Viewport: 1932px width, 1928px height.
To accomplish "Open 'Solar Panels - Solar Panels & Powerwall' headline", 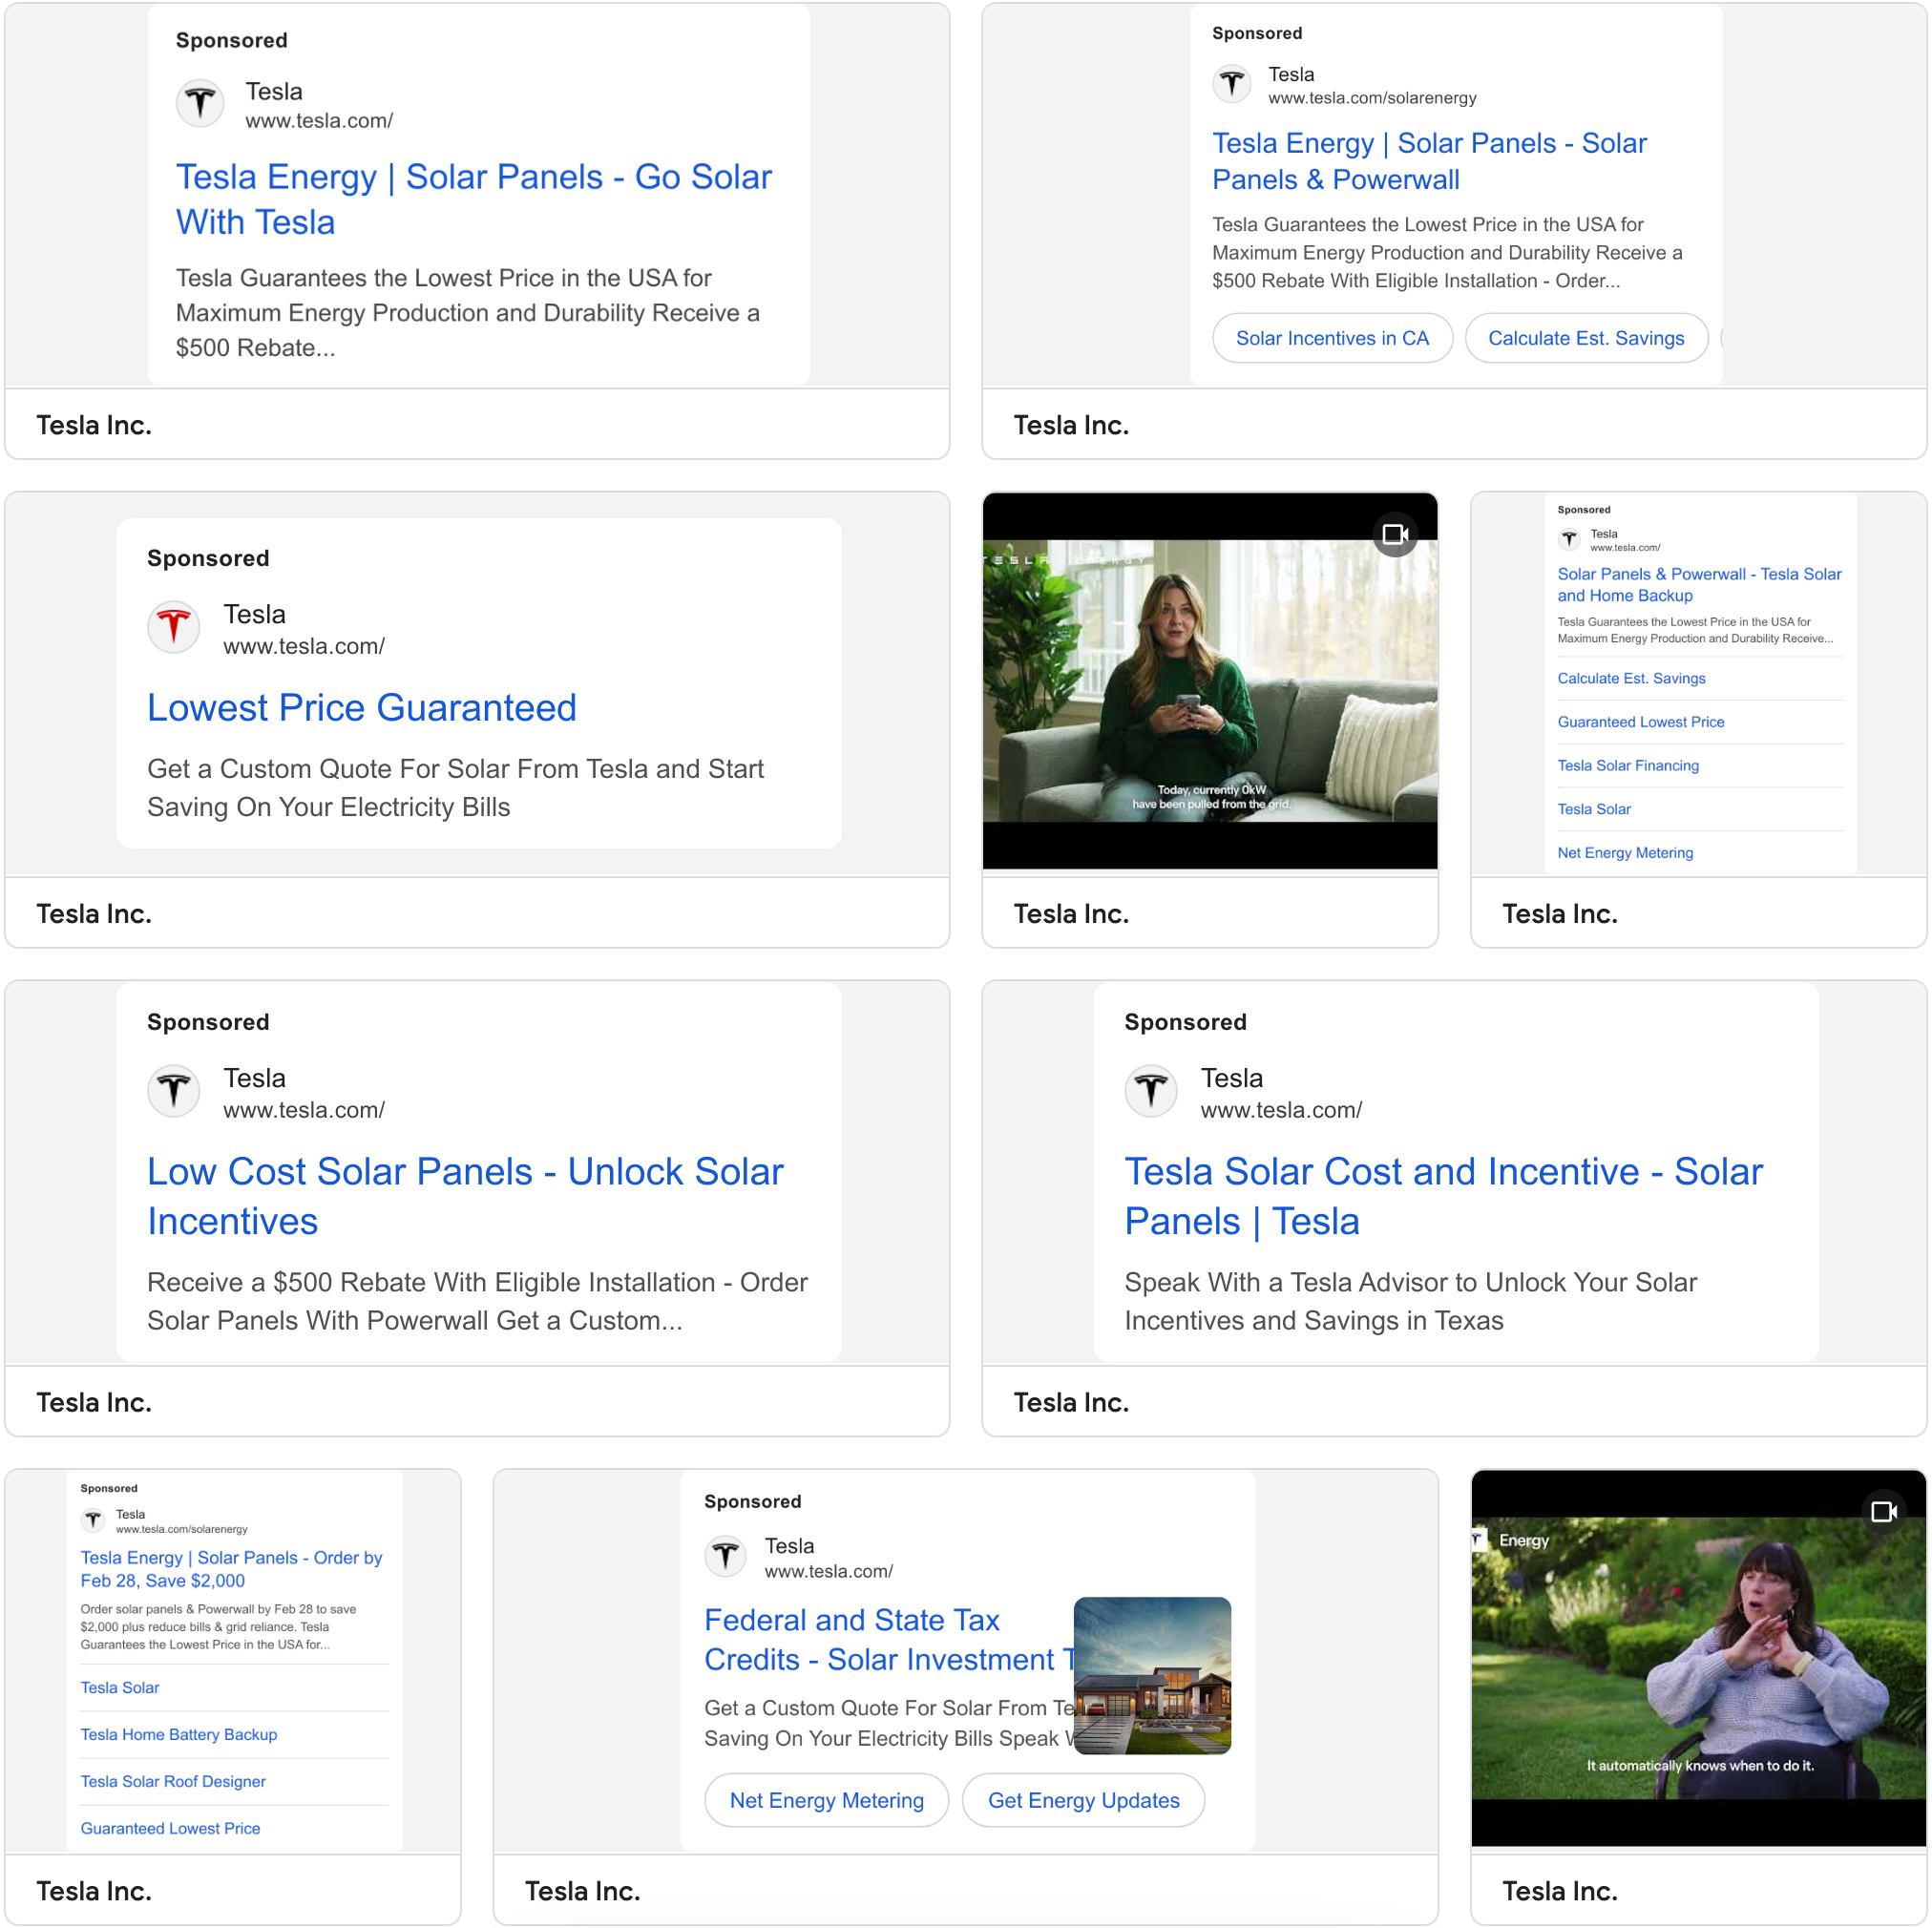I will (x=1430, y=161).
